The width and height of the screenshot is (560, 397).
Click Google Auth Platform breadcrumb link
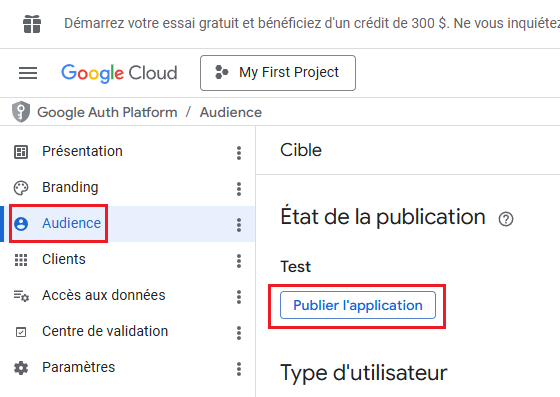107,112
